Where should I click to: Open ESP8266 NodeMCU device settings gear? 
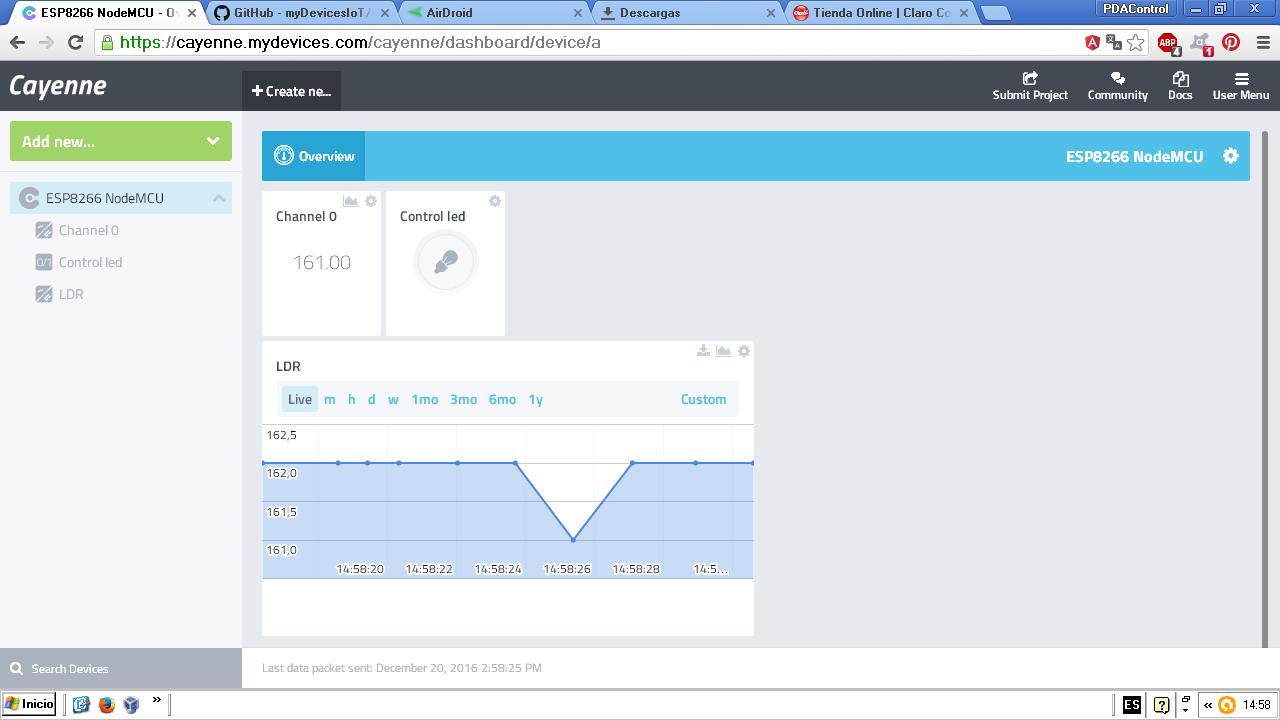(1231, 156)
